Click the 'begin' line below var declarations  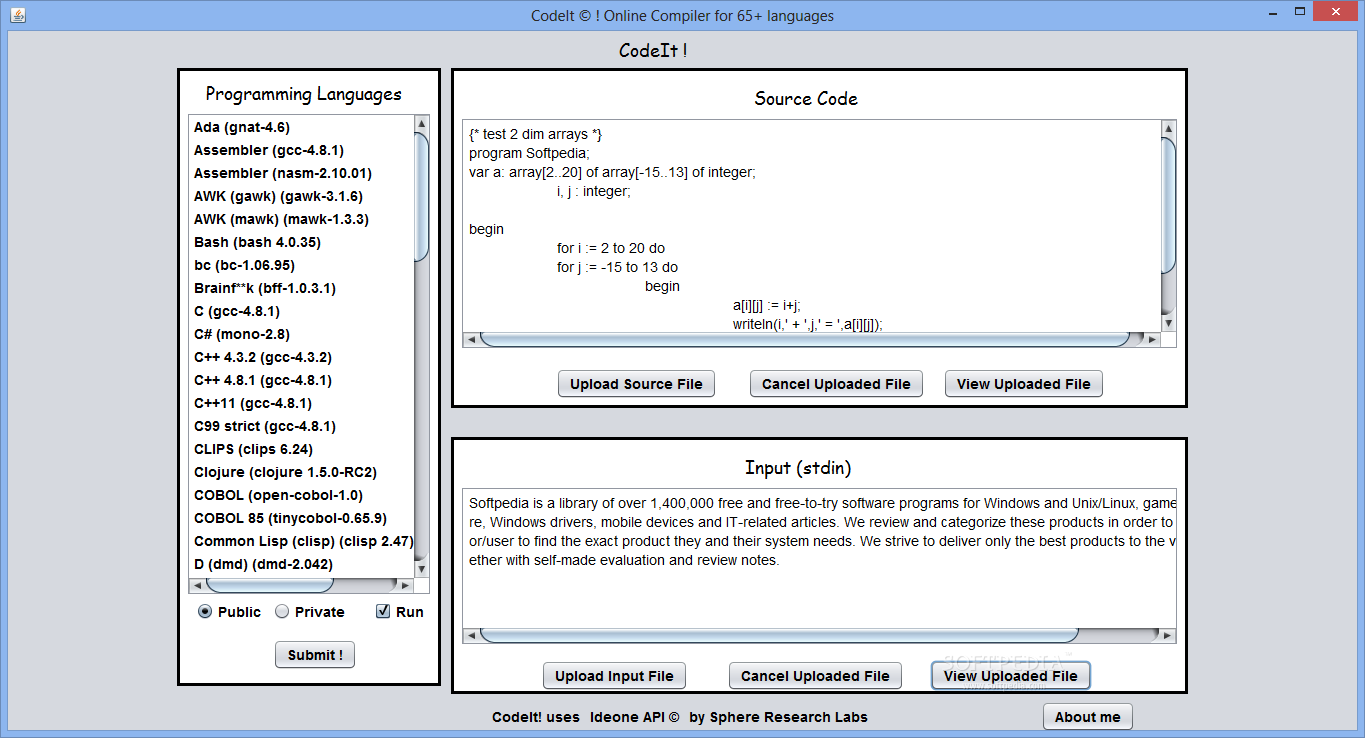[486, 229]
